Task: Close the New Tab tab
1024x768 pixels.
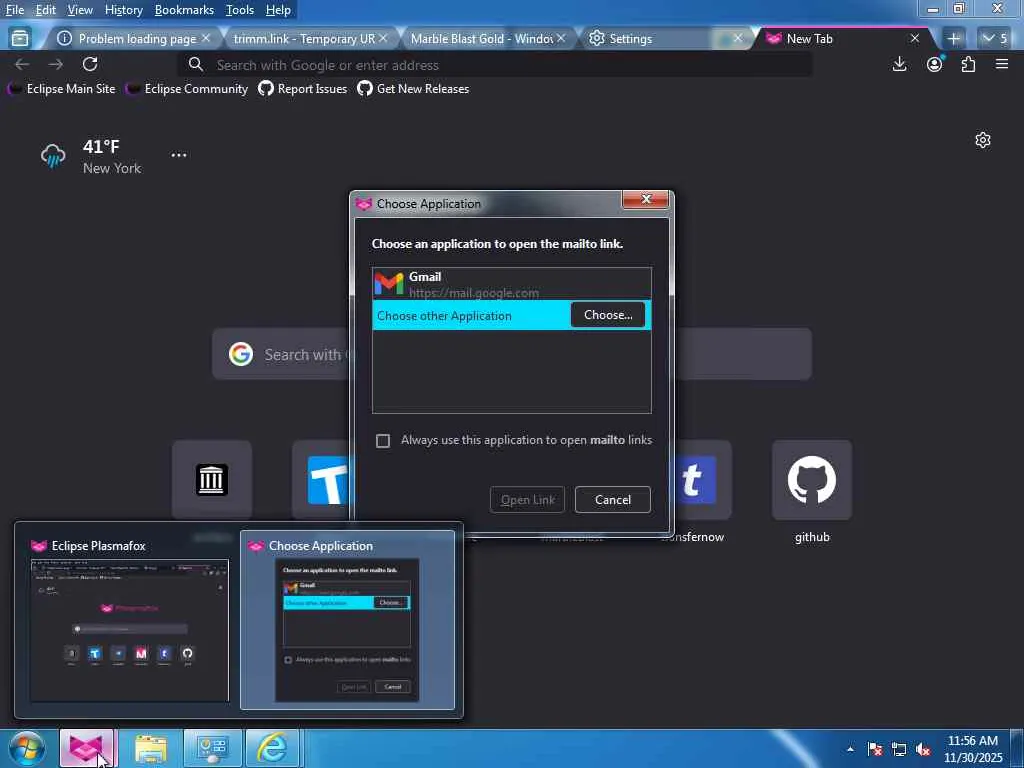Action: point(915,39)
